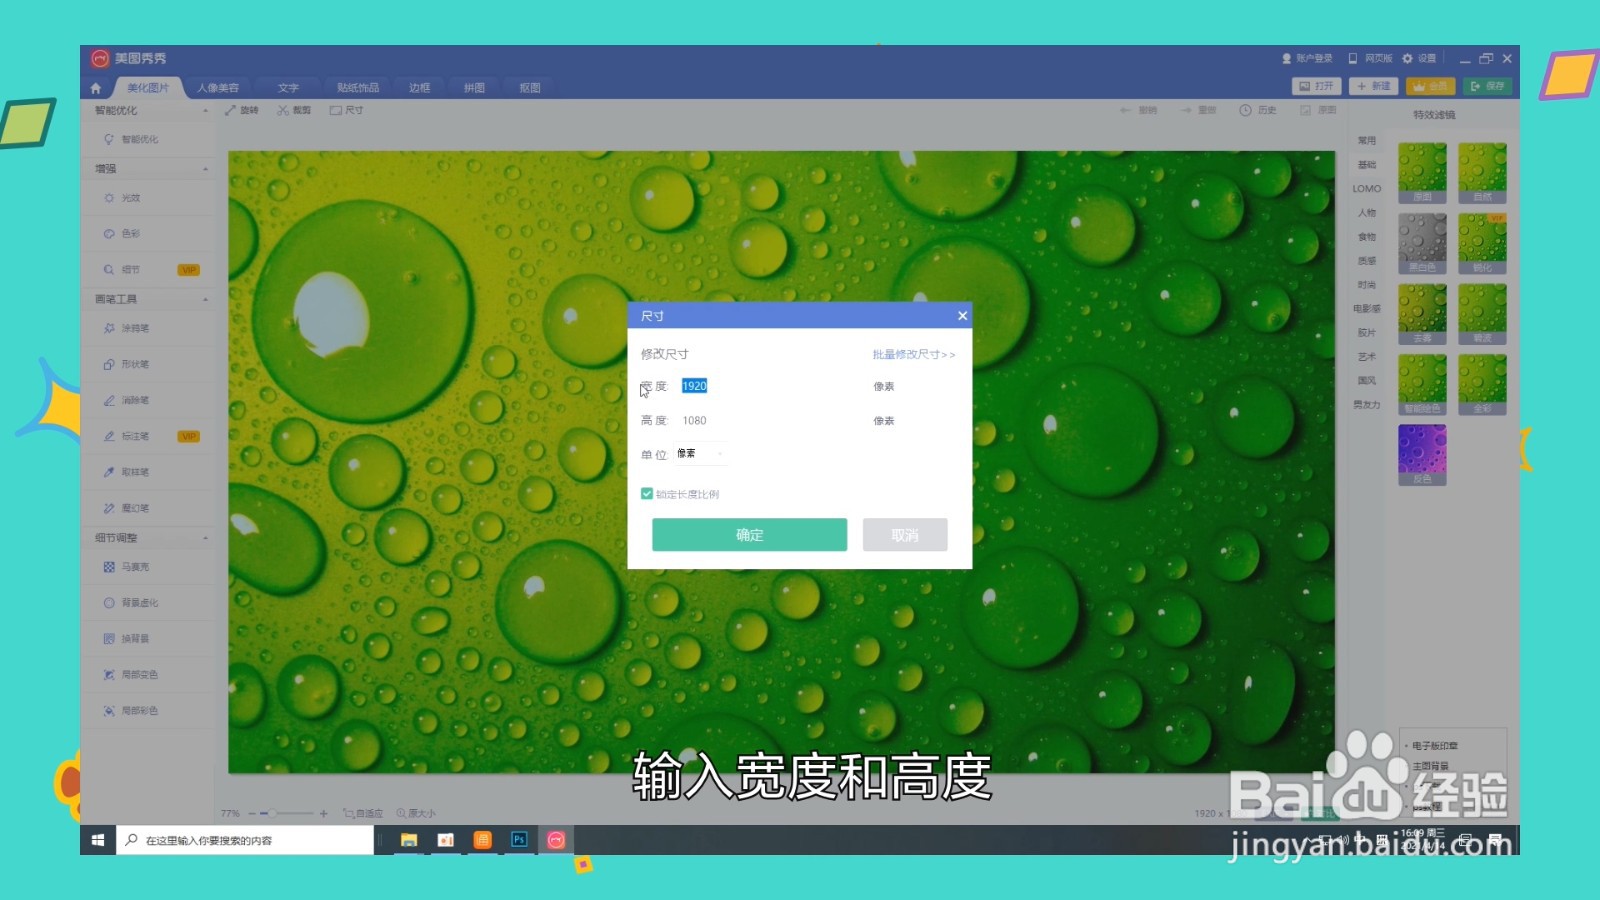
Task: Choose the 局部彩色 local color tool
Action: click(x=131, y=711)
